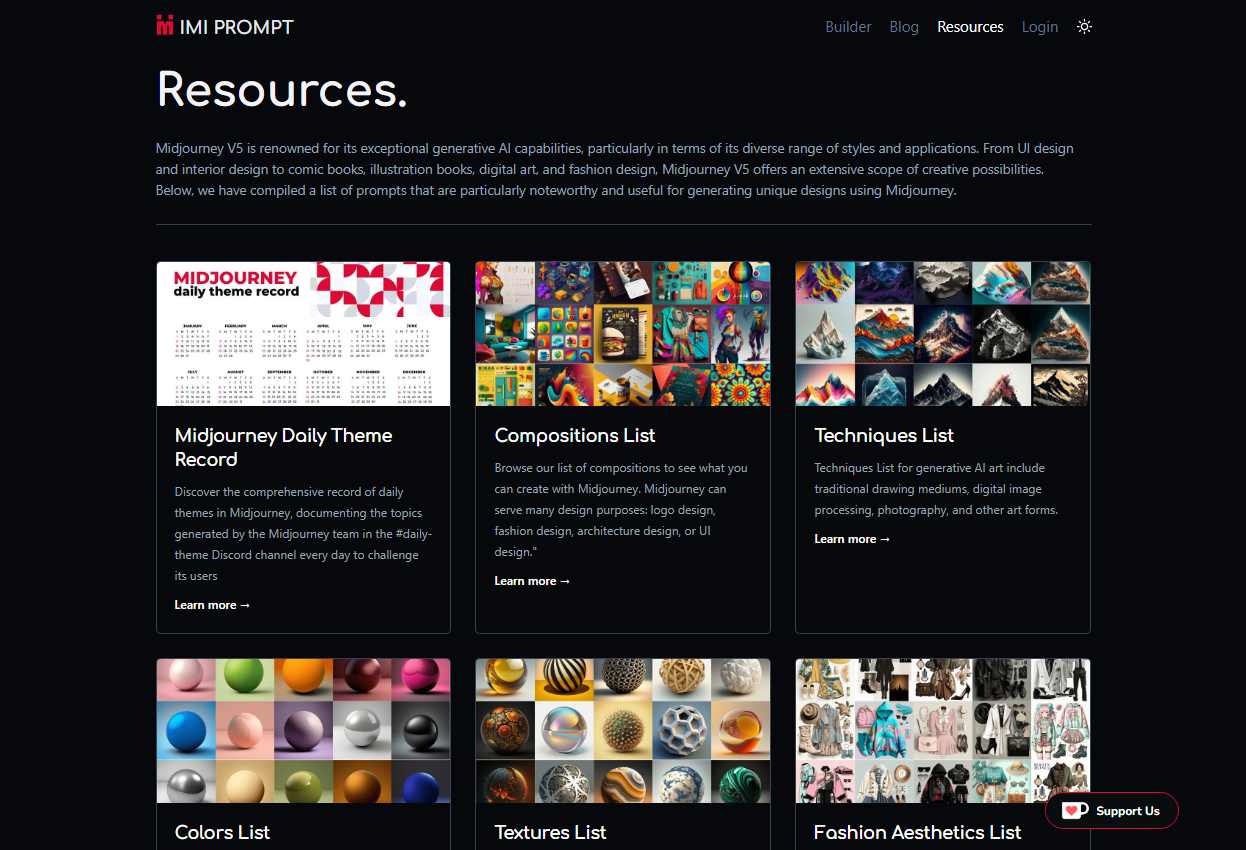Open Learn more under Compositions List

pyautogui.click(x=532, y=581)
